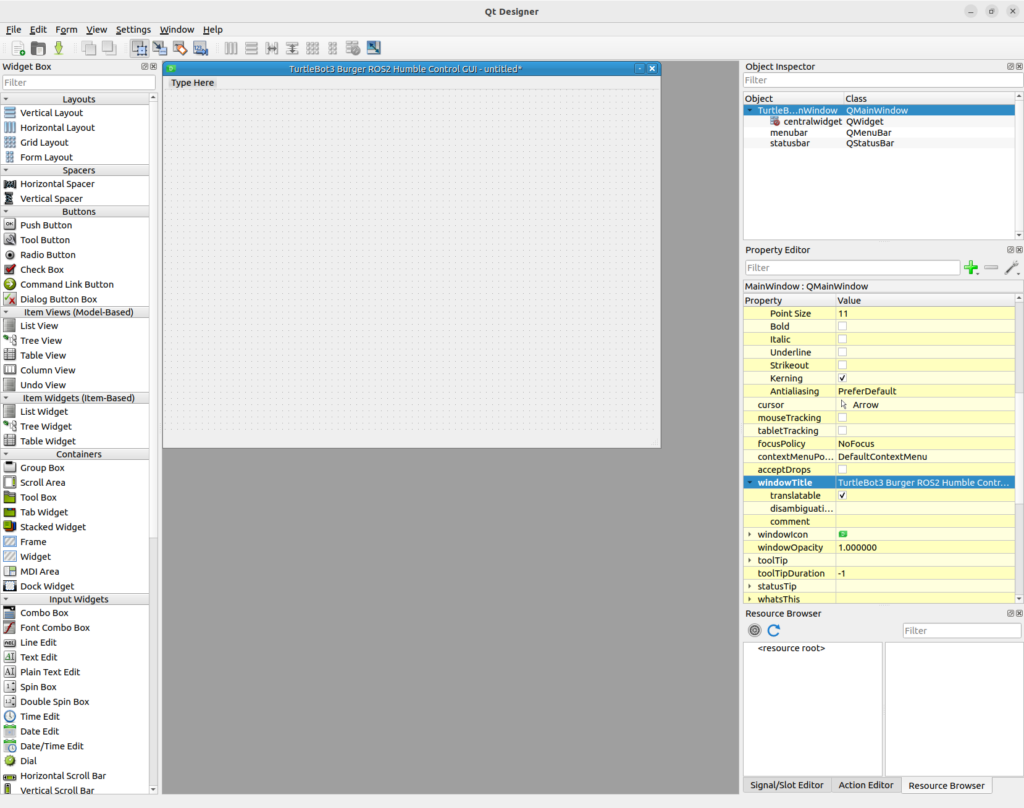This screenshot has width=1024, height=808.
Task: Float the Widget Box panel
Action: (144, 67)
